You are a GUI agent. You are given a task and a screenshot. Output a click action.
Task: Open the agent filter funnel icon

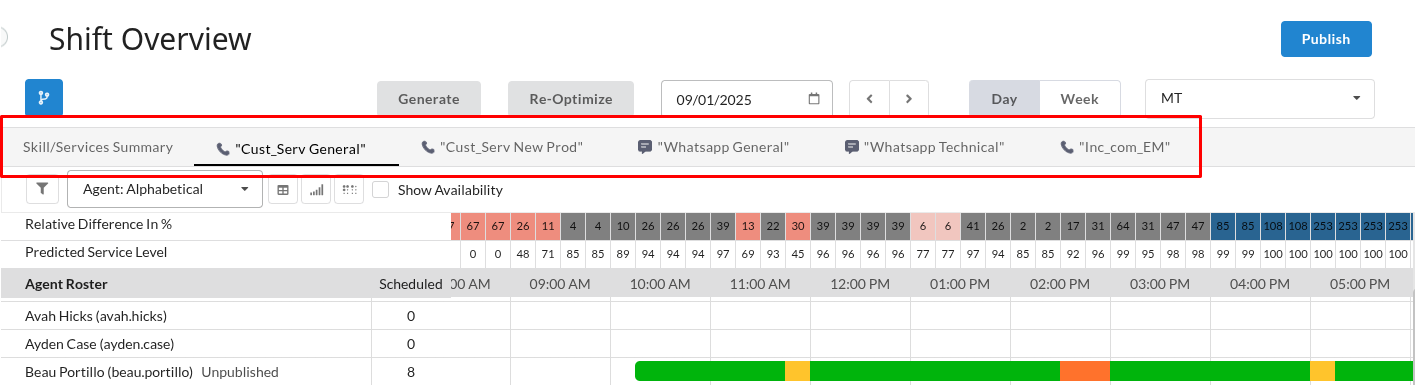(x=42, y=189)
